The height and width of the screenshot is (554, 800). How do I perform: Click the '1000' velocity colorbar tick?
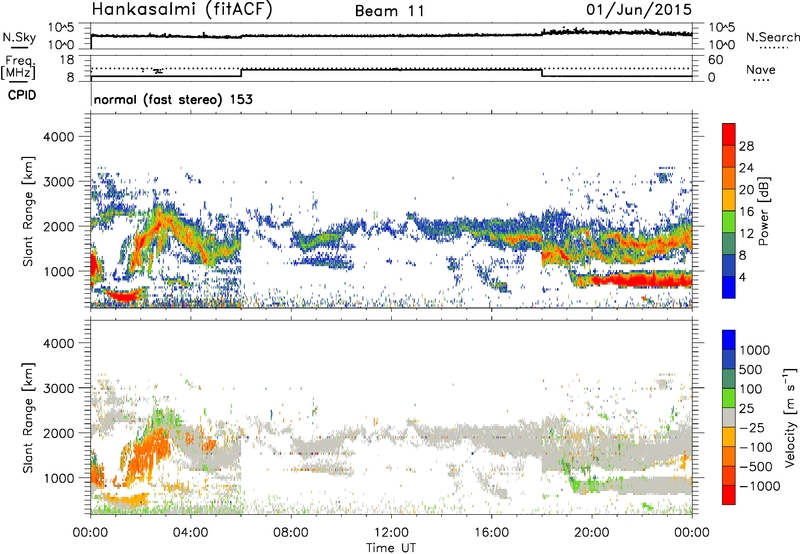754,350
